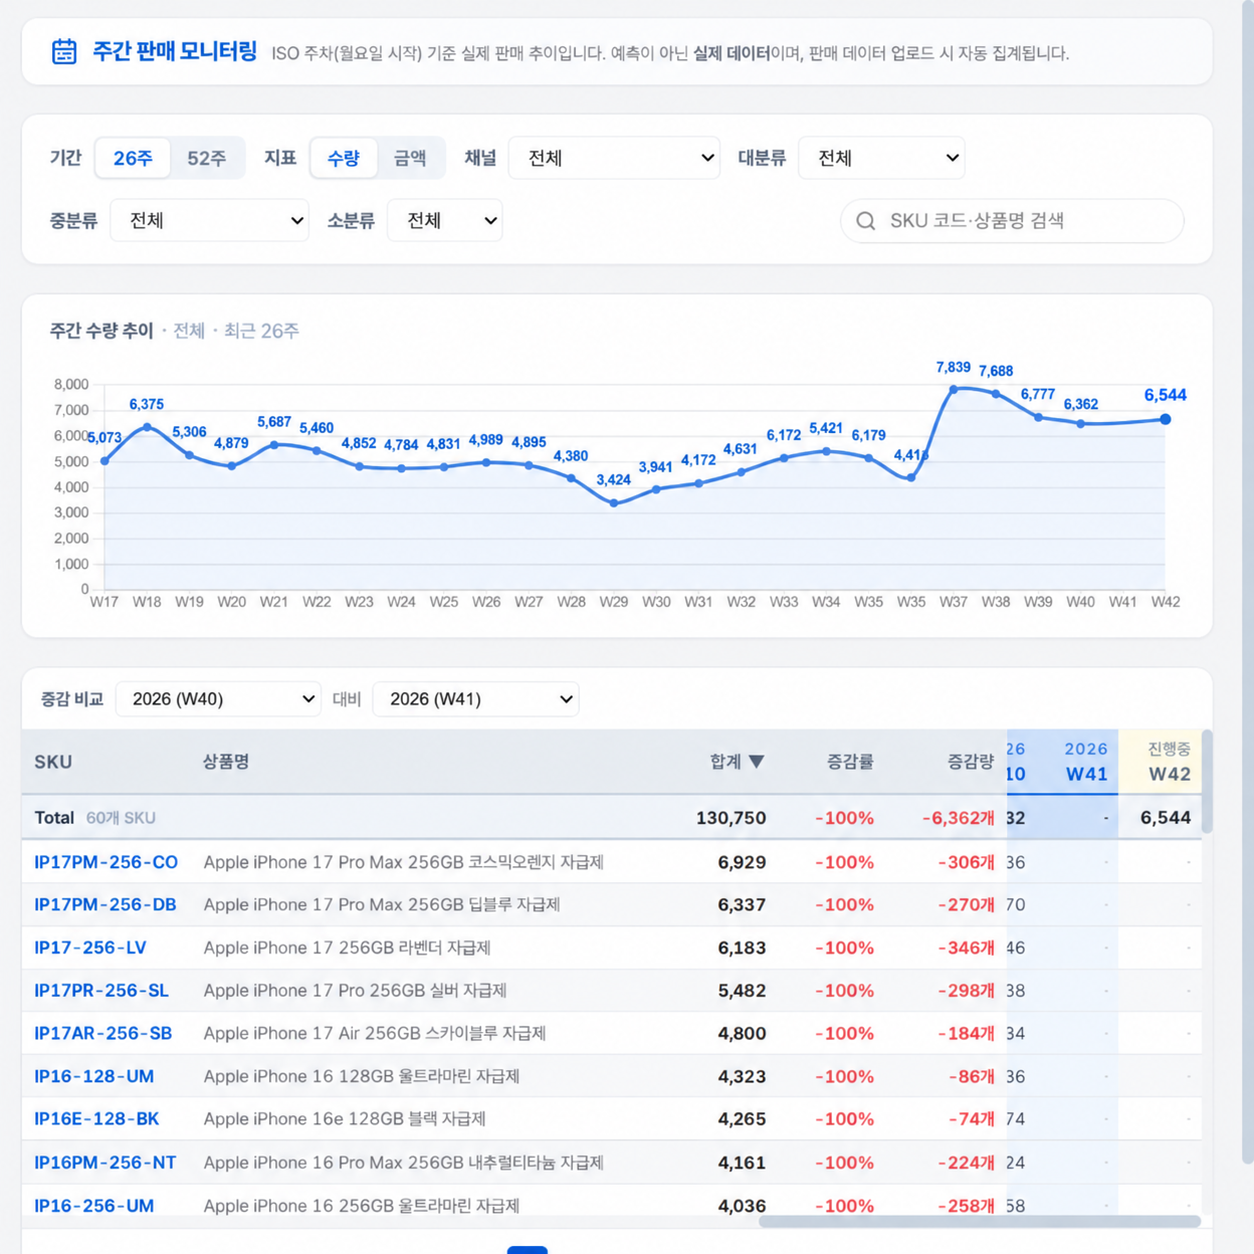Open the 소분류 dropdown
Screen dimensions: 1254x1254
[444, 220]
